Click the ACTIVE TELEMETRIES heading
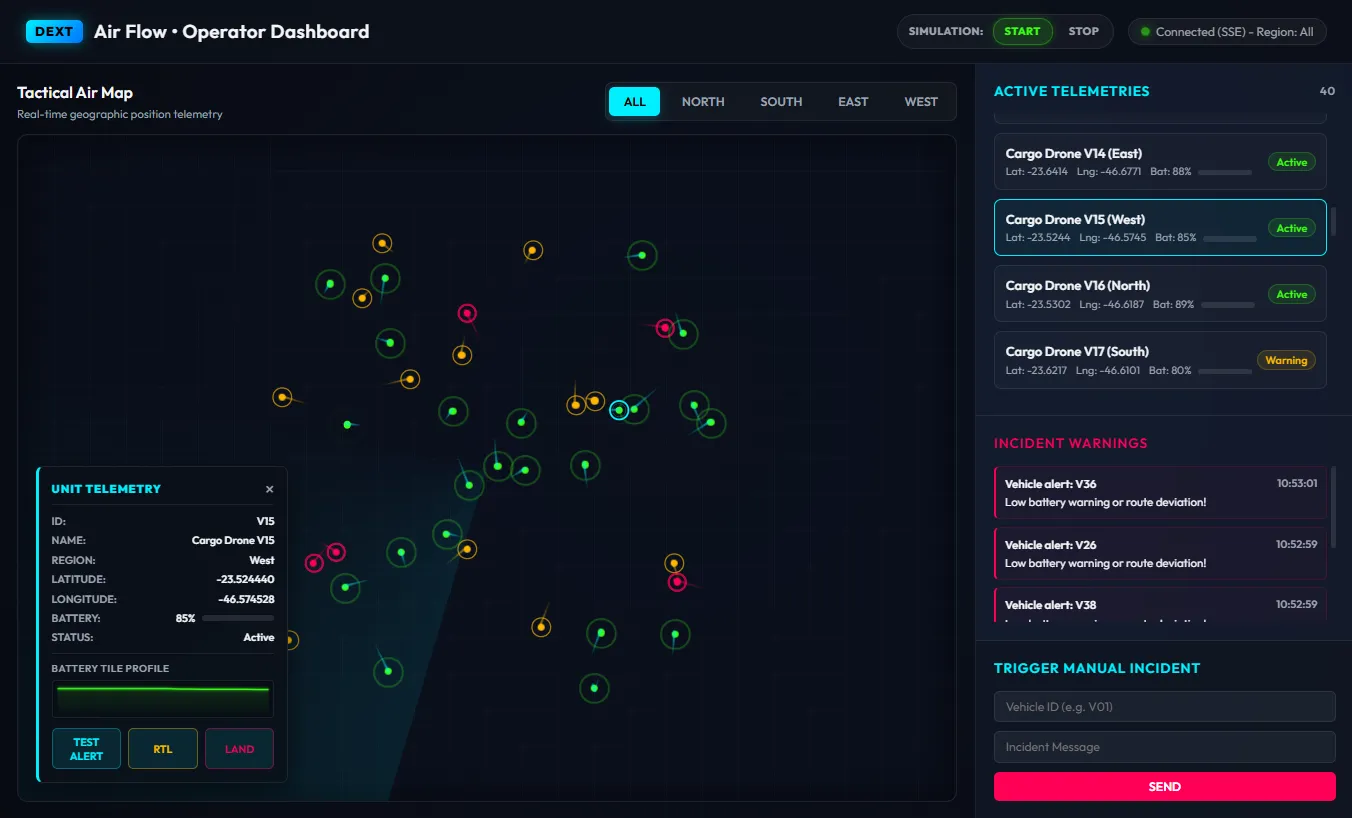The width and height of the screenshot is (1352, 818). click(x=1071, y=91)
